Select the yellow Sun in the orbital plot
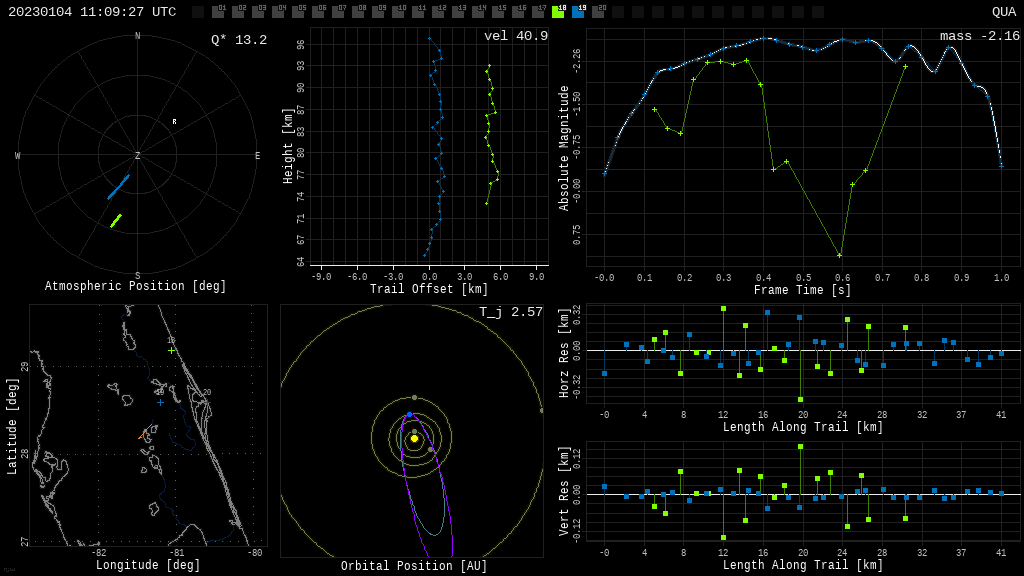1024x576 pixels. click(414, 438)
